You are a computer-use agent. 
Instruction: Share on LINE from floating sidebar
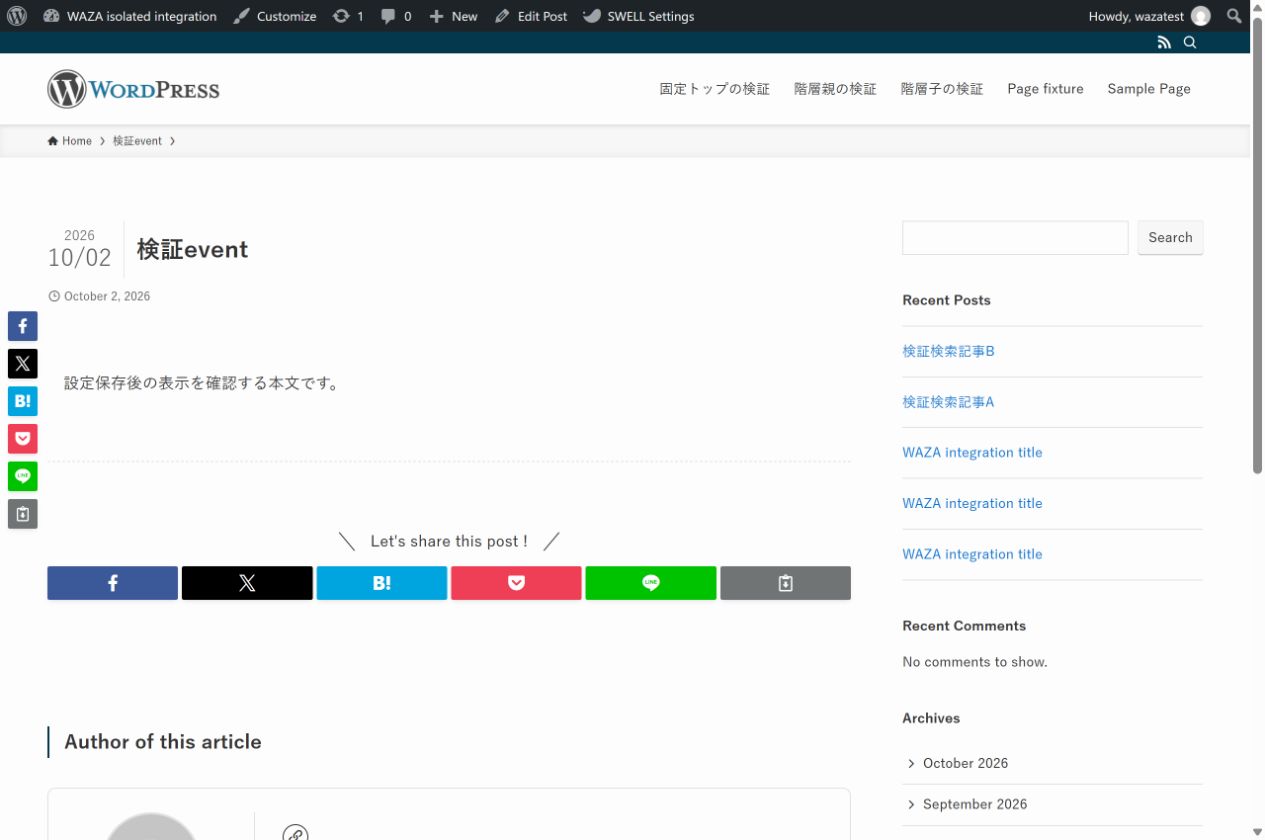pyautogui.click(x=23, y=476)
